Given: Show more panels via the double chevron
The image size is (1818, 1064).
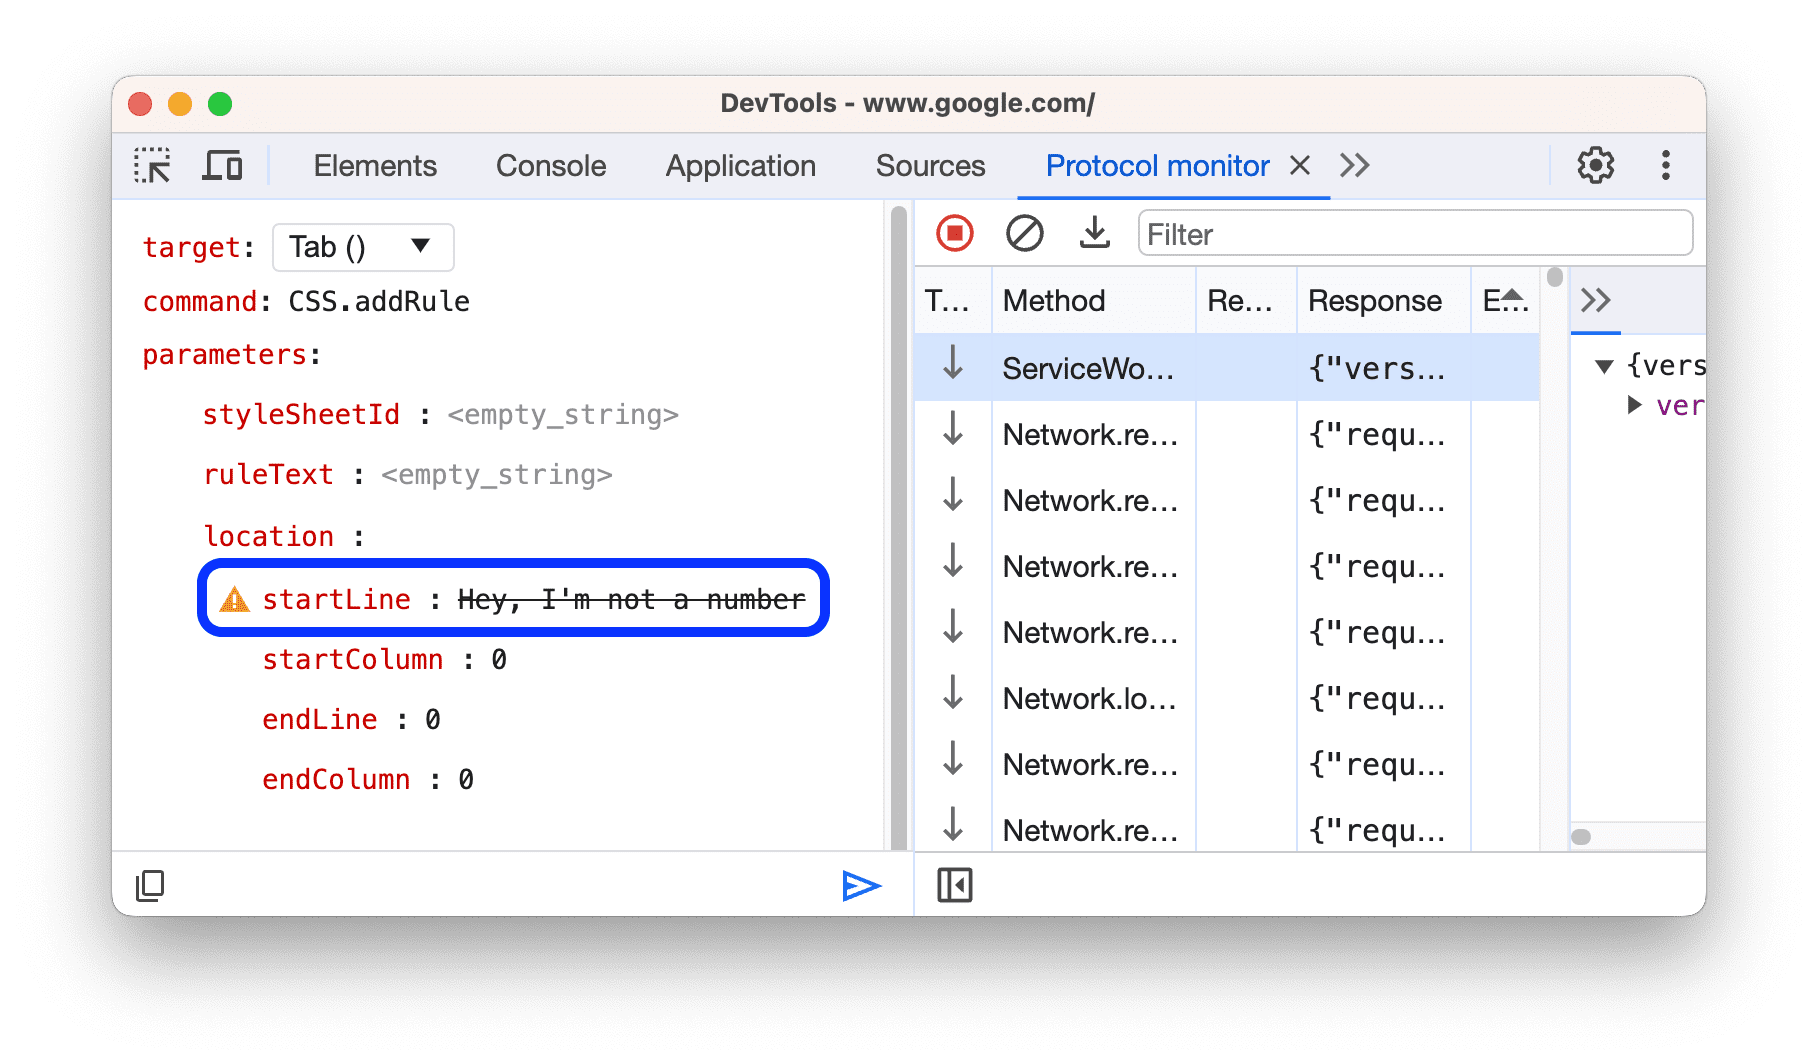Looking at the screenshot, I should pyautogui.click(x=1355, y=166).
